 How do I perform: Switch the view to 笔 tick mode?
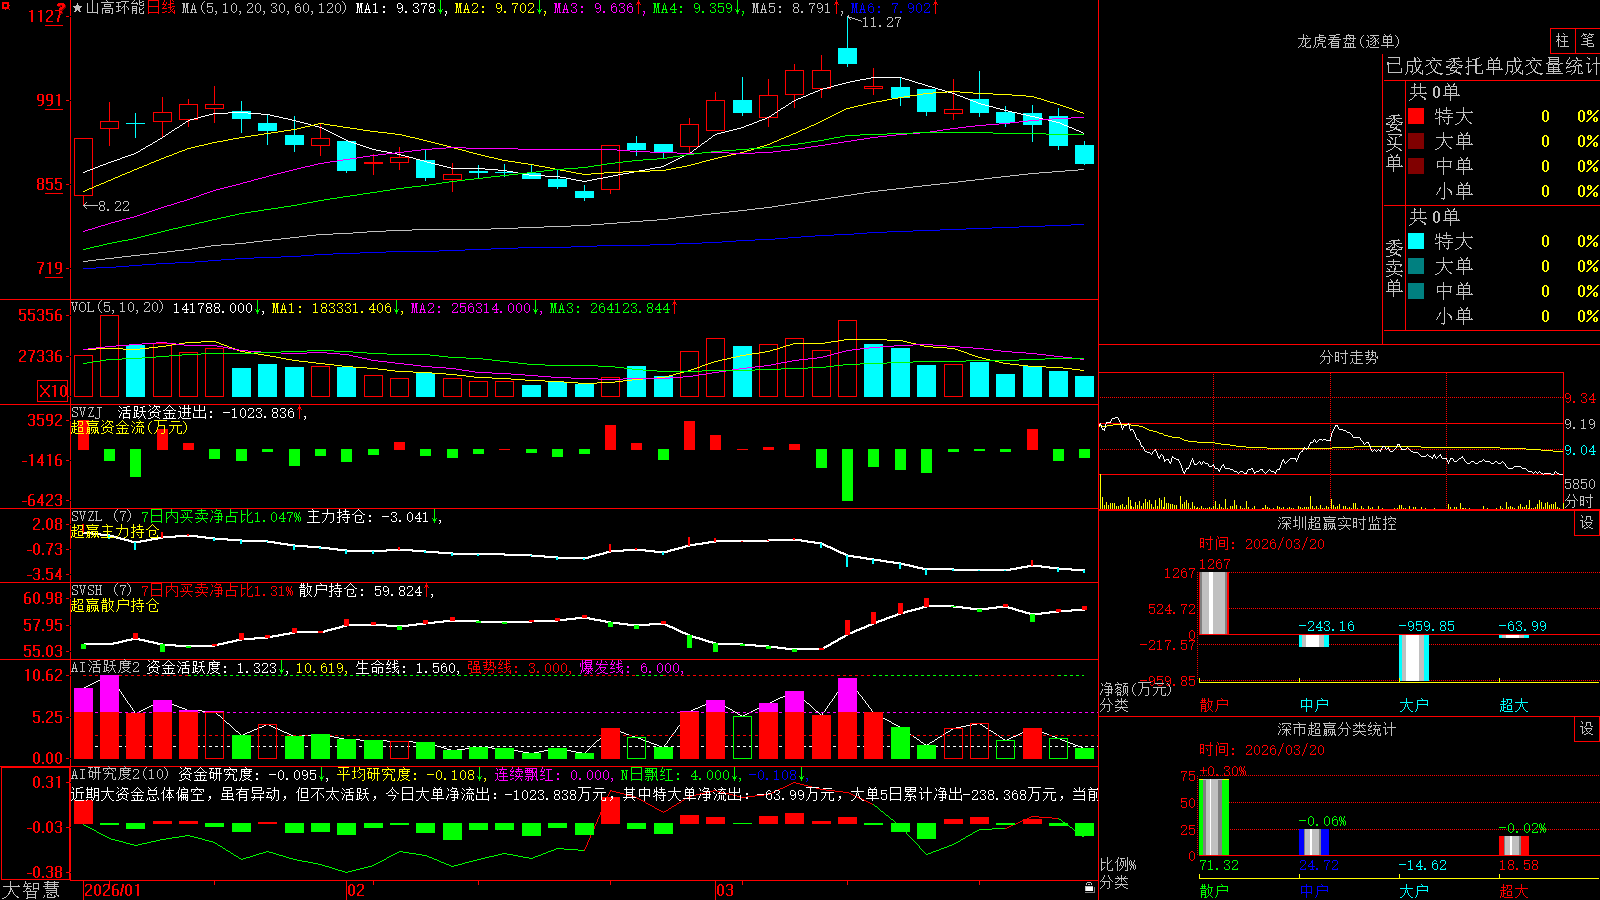pyautogui.click(x=1587, y=41)
